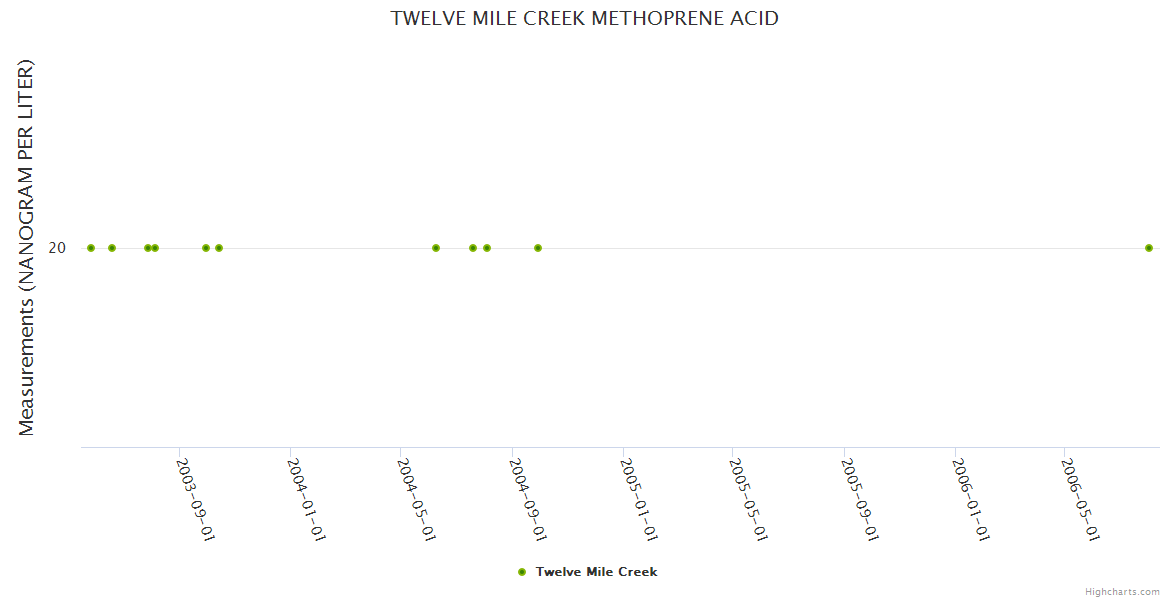Click the green legend marker icon
The width and height of the screenshot is (1170, 600).
click(521, 572)
